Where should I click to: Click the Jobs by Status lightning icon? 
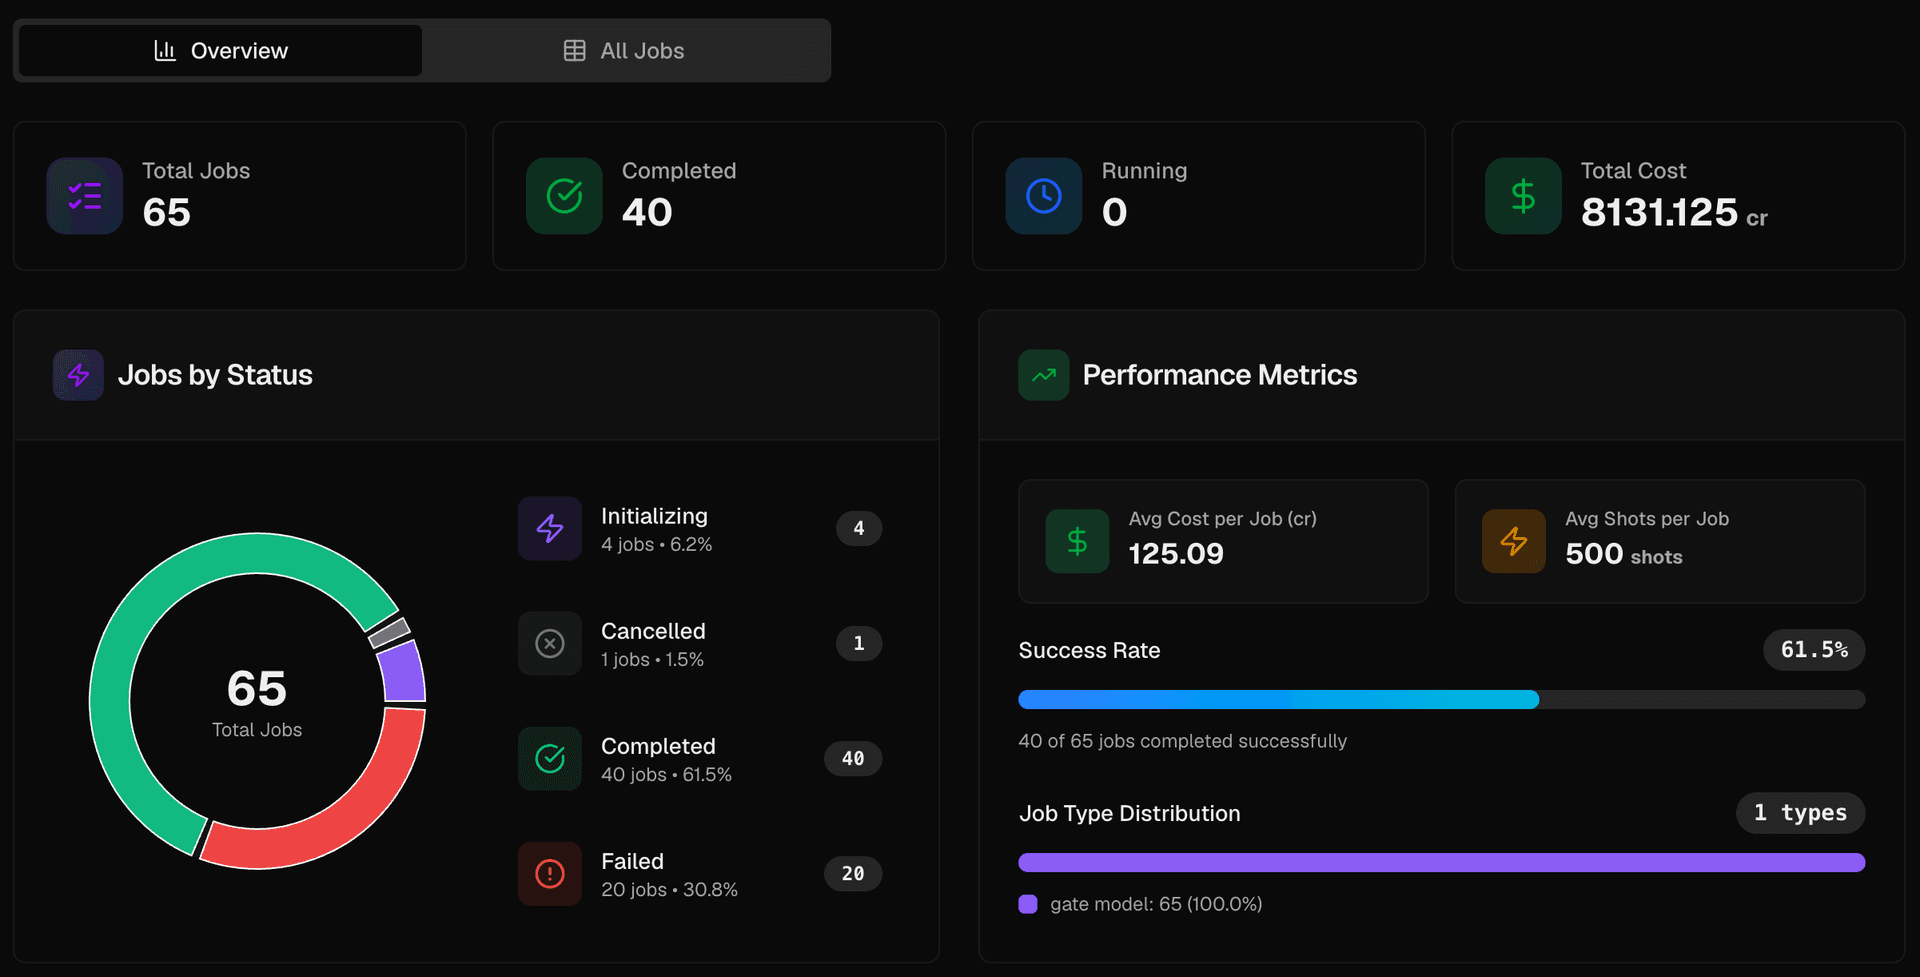78,375
